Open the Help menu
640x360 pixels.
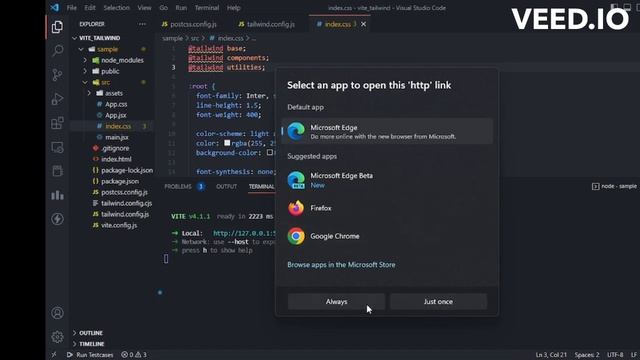pyautogui.click(x=233, y=8)
